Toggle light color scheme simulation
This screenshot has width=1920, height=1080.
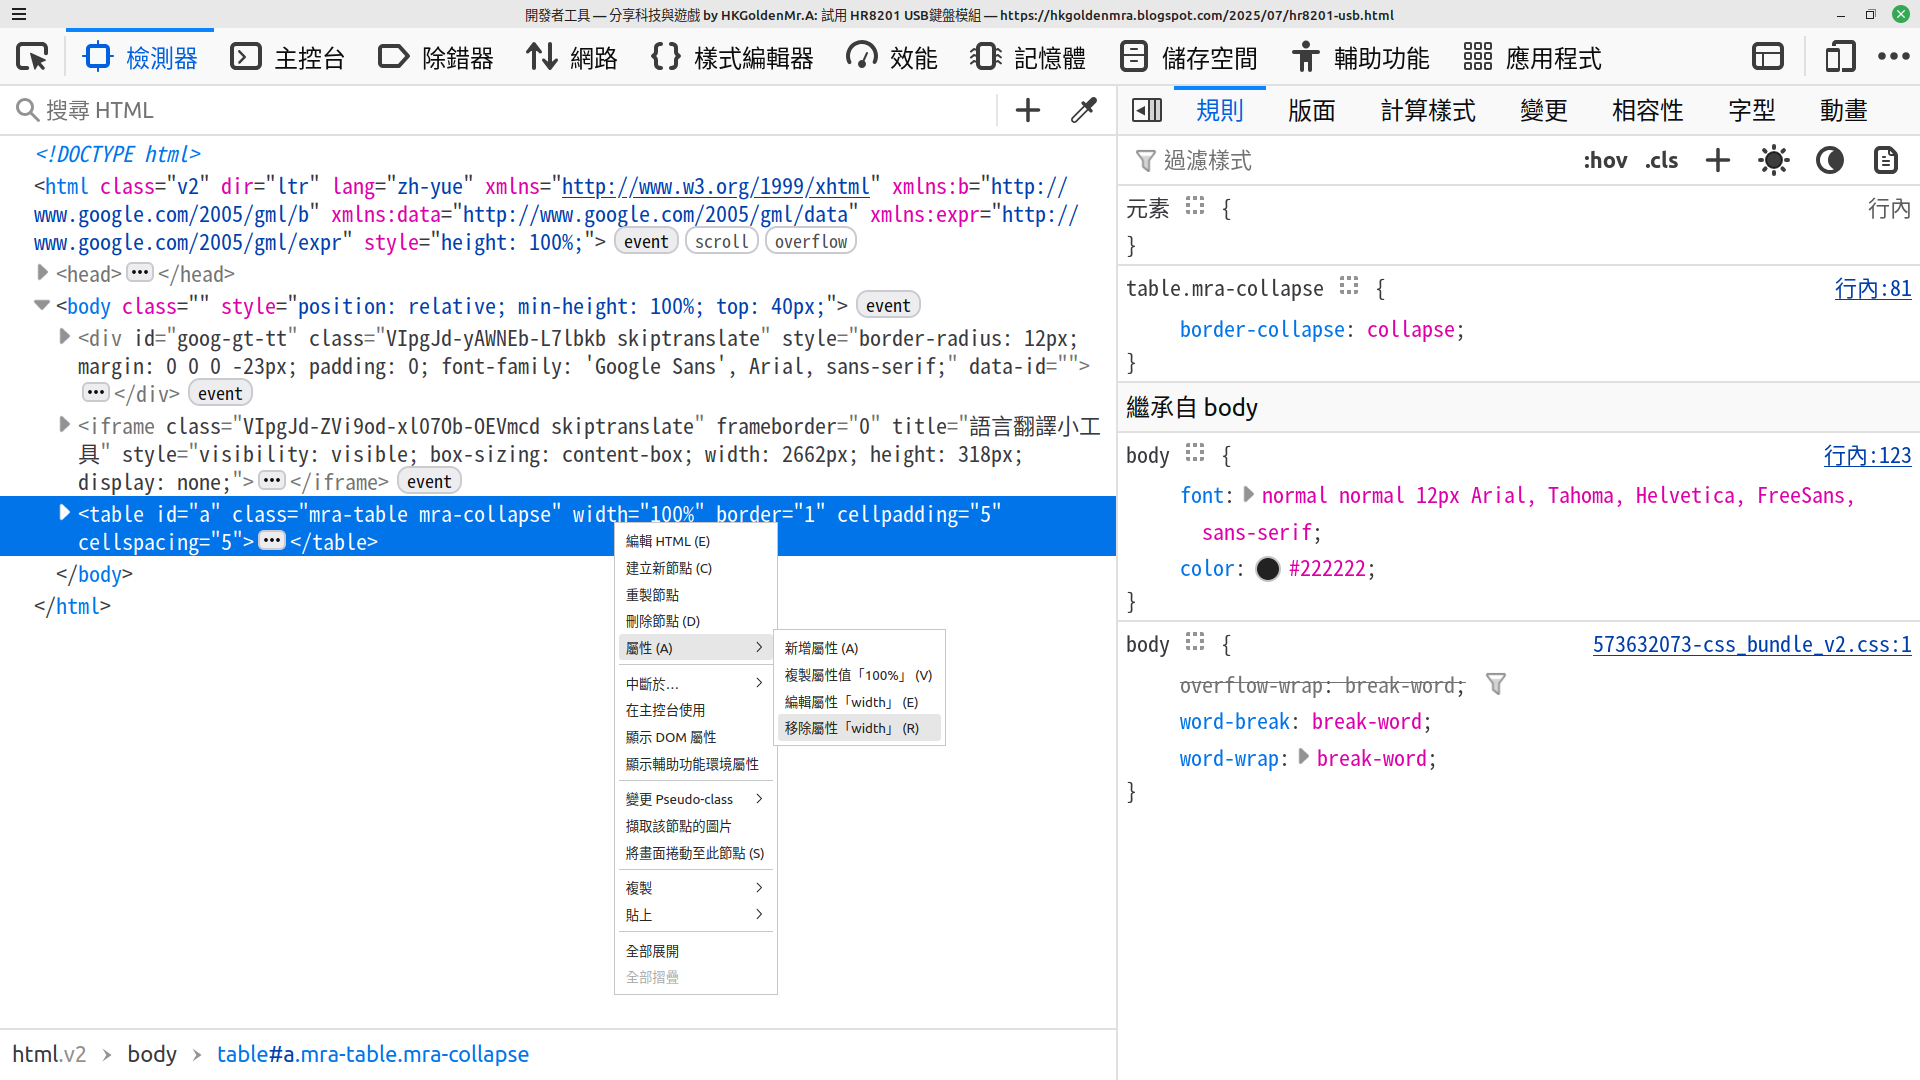[1774, 160]
